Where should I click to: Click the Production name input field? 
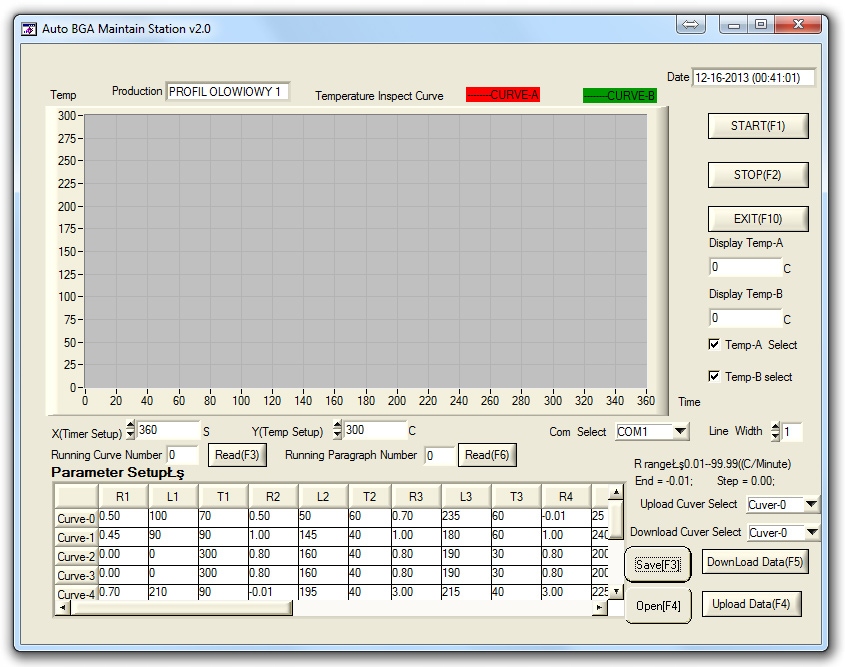(227, 92)
